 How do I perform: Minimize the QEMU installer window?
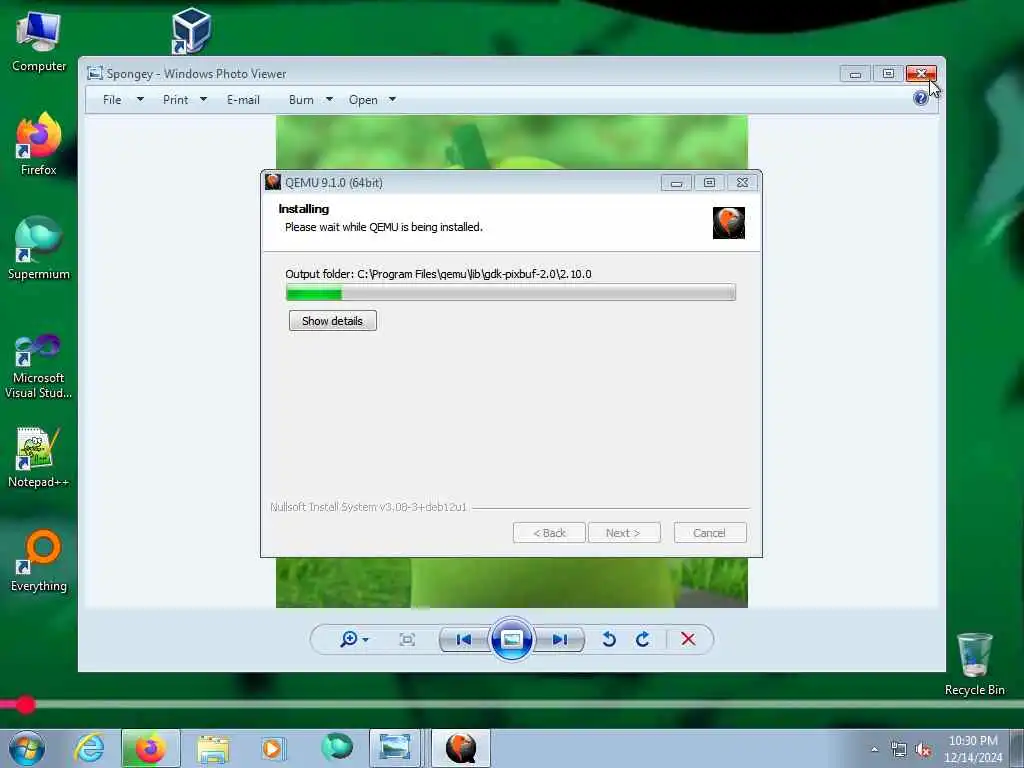pos(676,183)
